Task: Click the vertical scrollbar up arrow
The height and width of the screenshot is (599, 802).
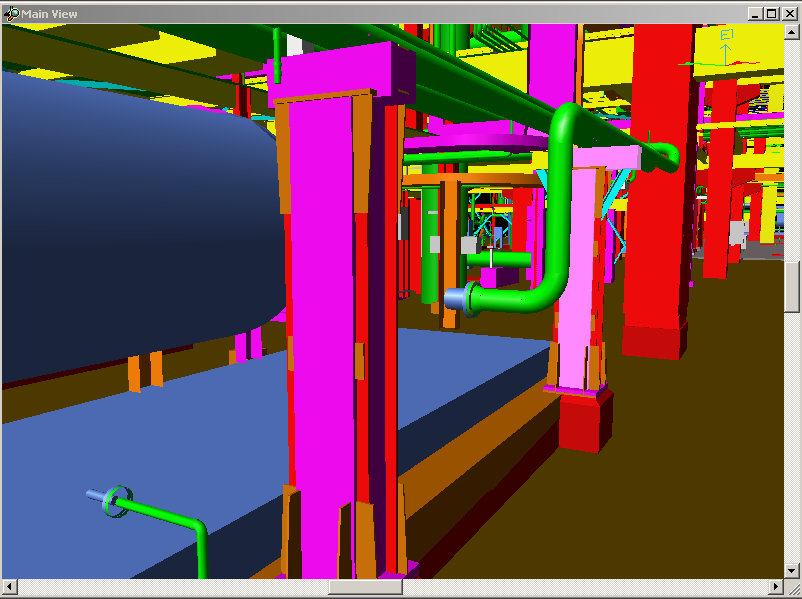Action: pyautogui.click(x=792, y=32)
